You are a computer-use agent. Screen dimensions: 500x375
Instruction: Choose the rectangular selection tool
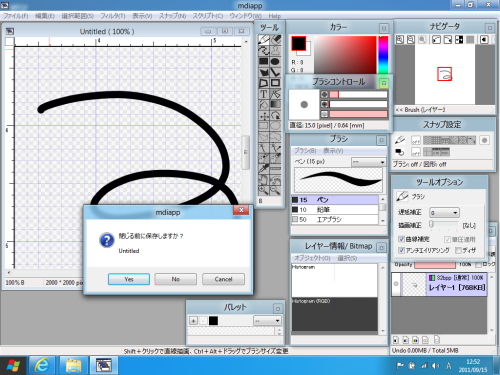point(264,126)
